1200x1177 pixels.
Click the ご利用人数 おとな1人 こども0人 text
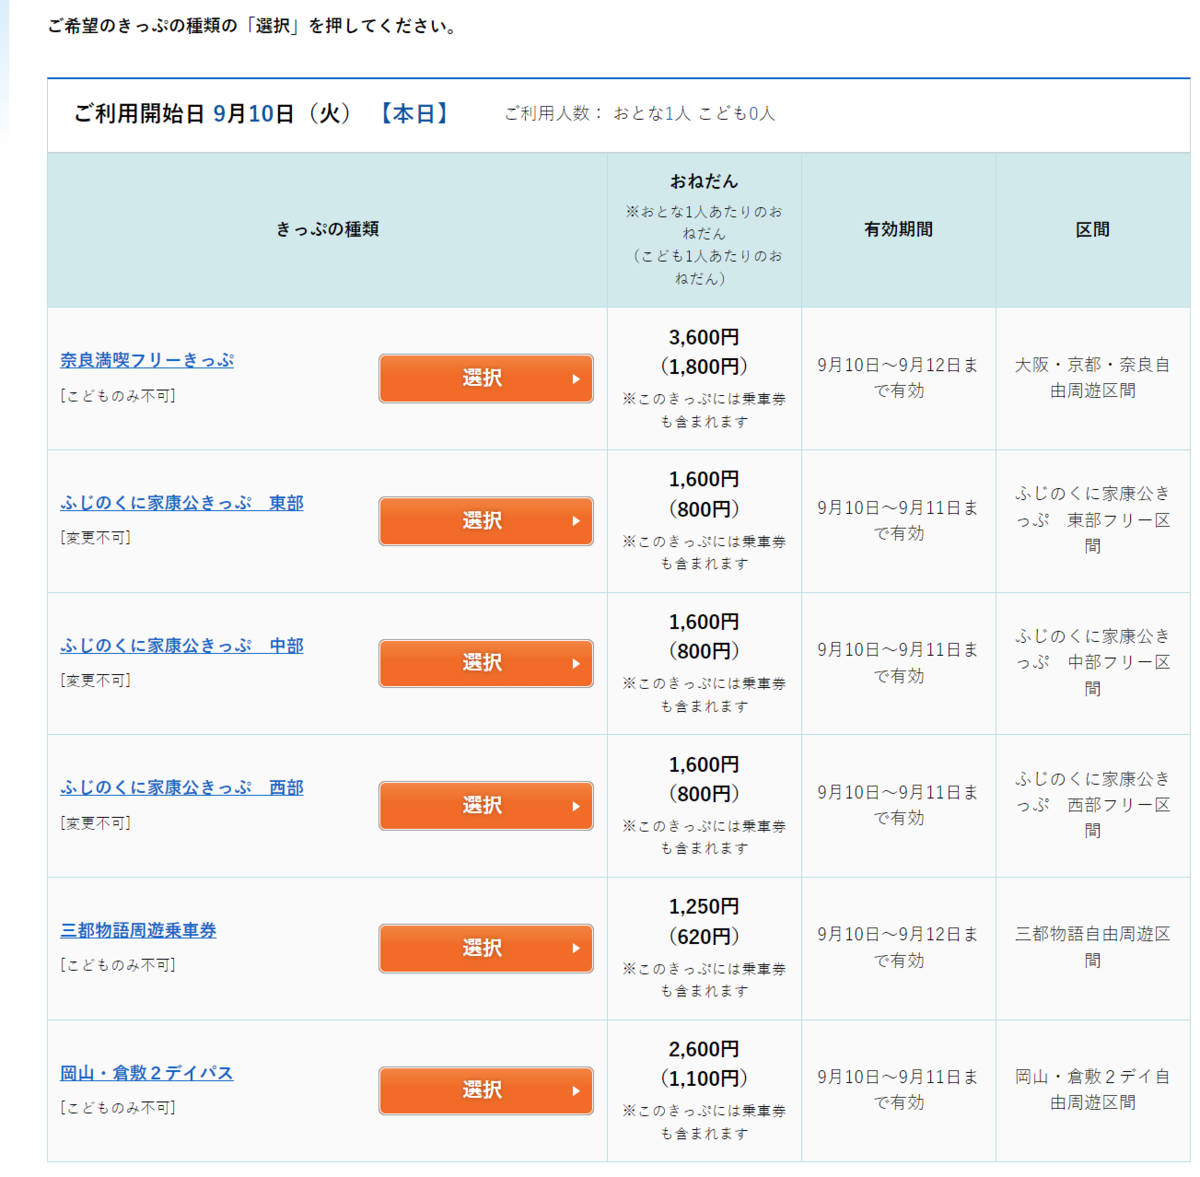tap(640, 114)
